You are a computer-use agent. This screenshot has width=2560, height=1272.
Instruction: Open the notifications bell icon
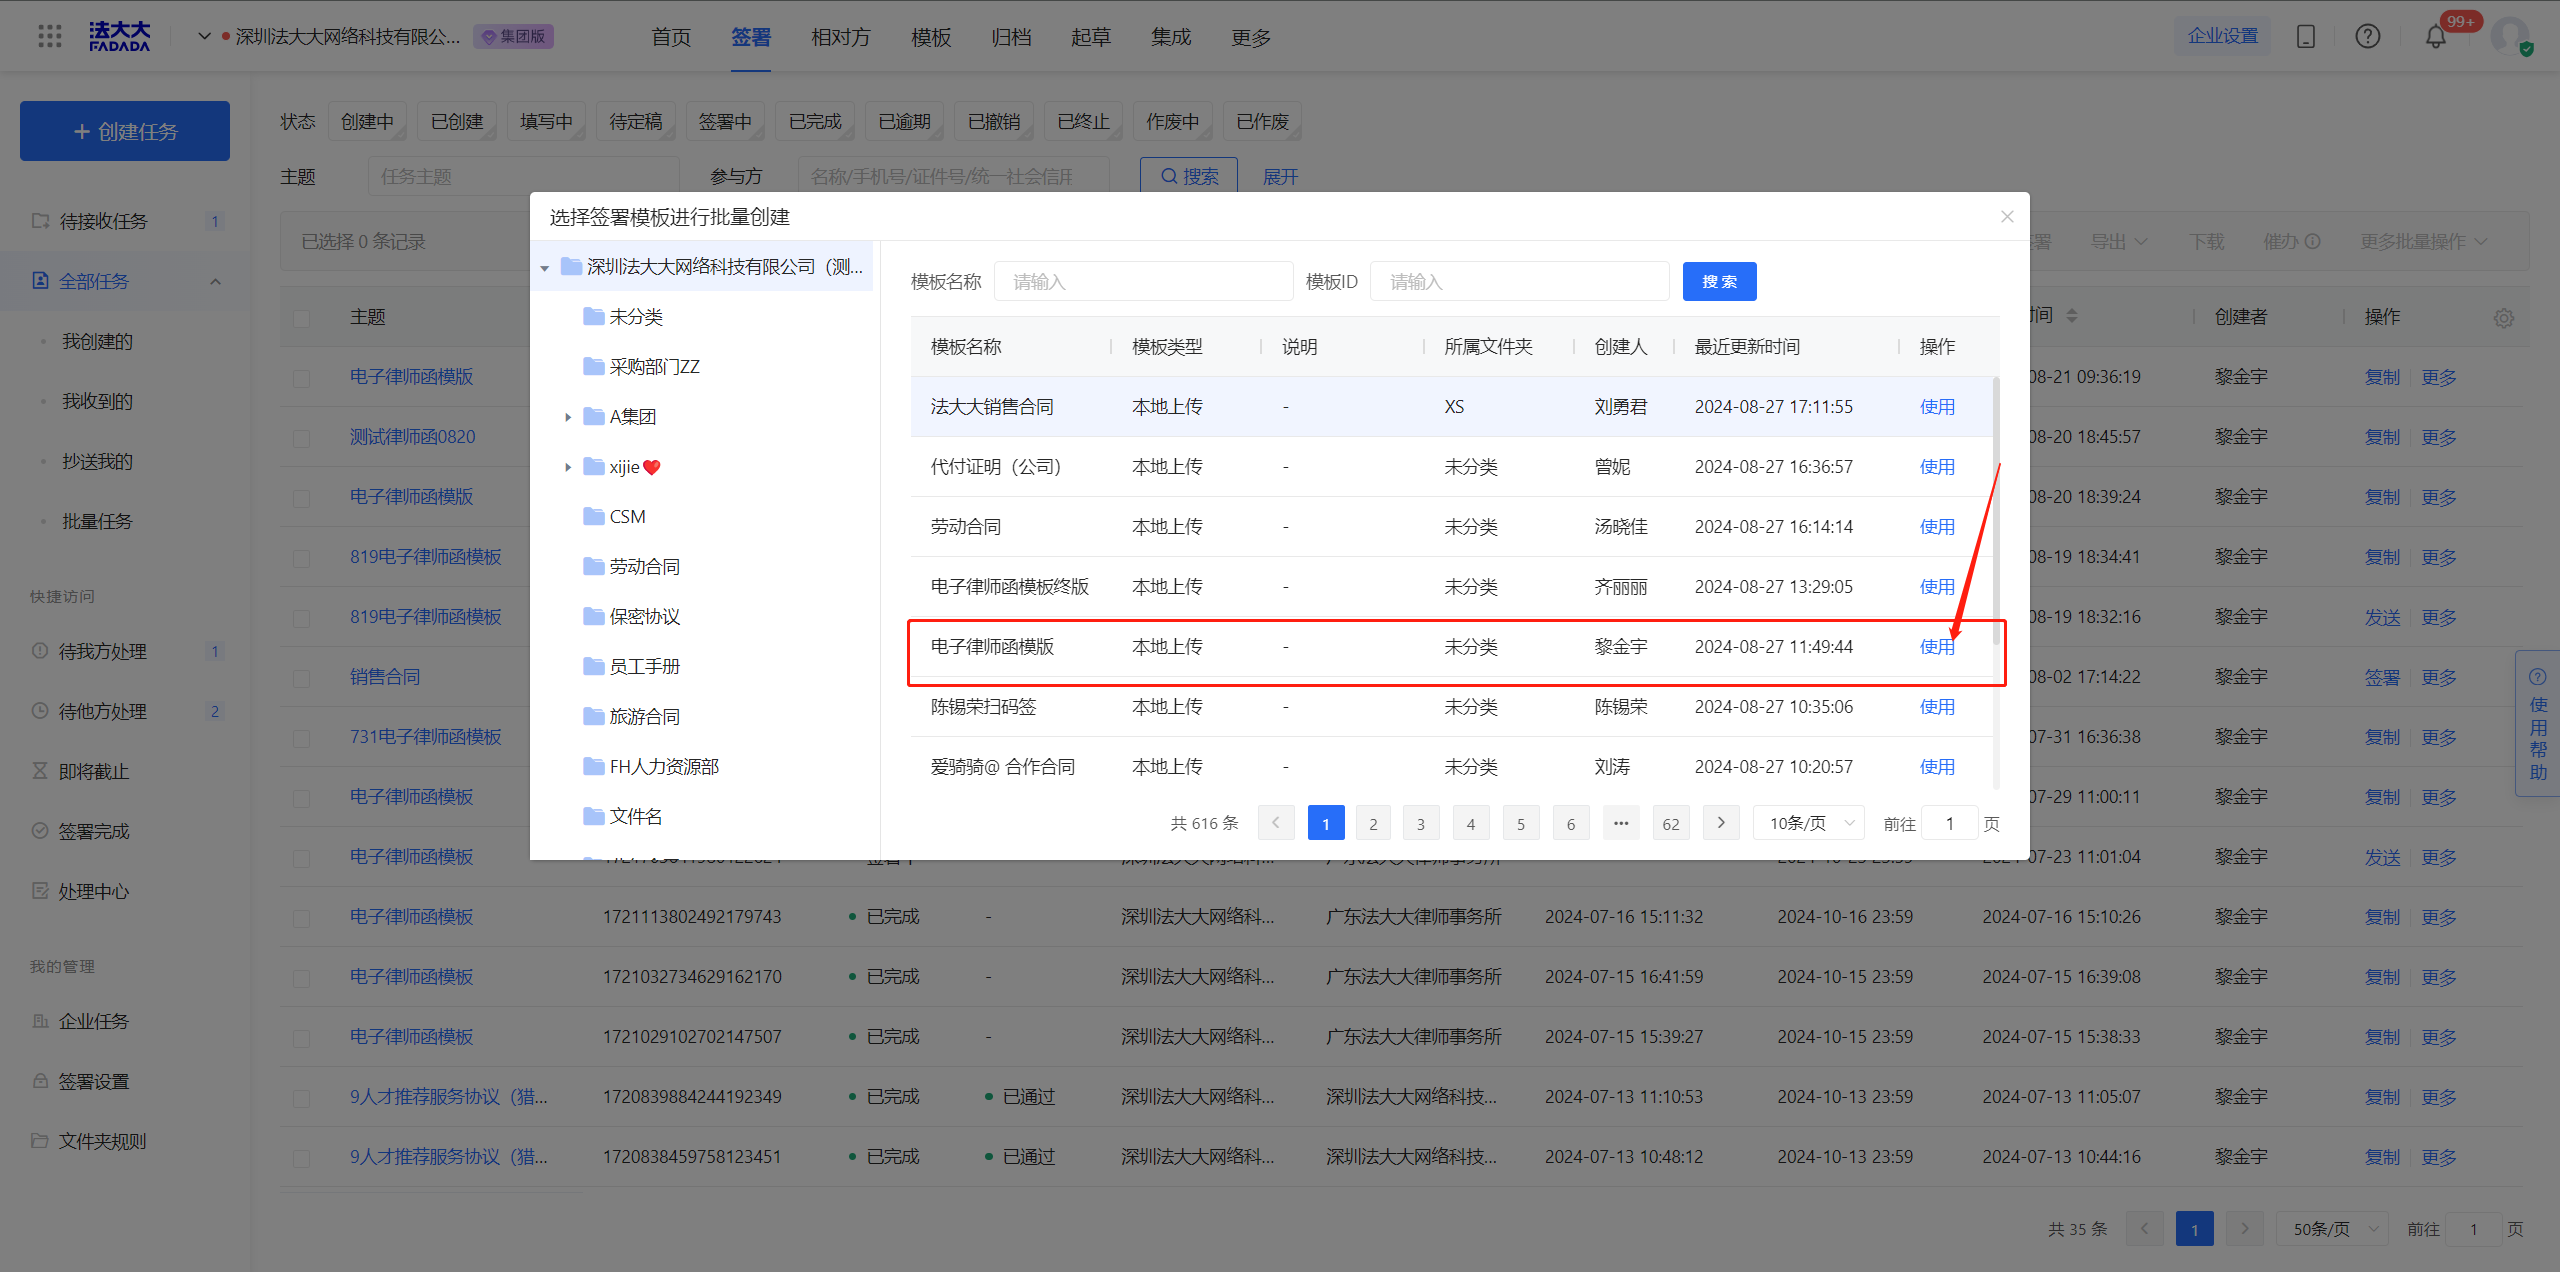[2436, 37]
